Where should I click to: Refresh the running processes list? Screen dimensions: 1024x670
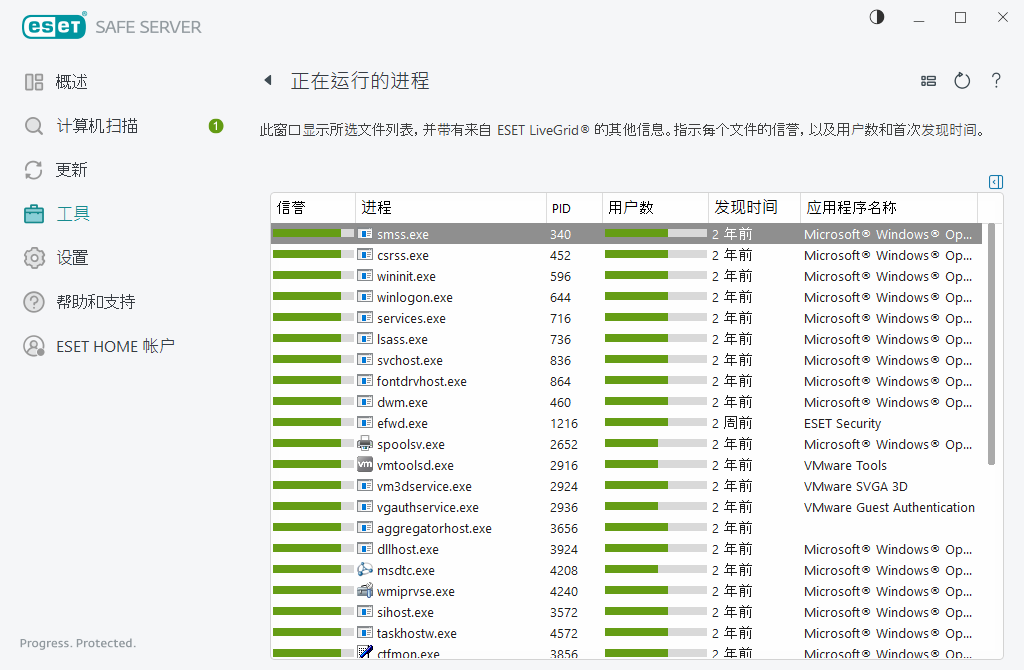tap(962, 81)
